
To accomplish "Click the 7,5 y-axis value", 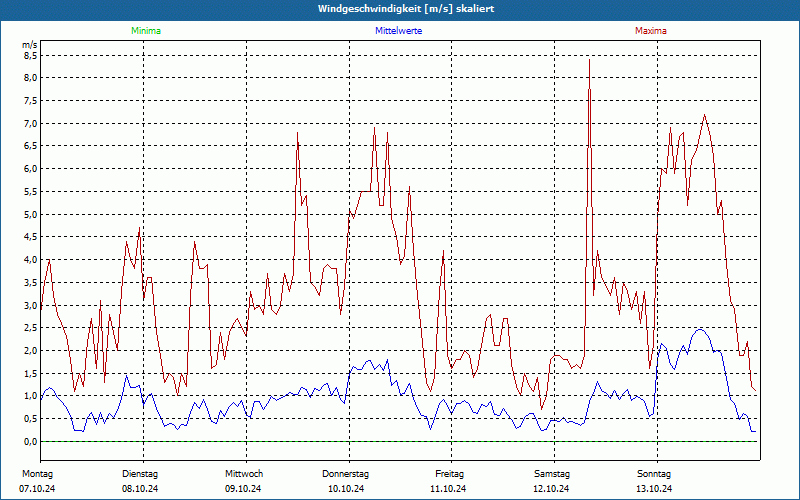I will pyautogui.click(x=31, y=101).
